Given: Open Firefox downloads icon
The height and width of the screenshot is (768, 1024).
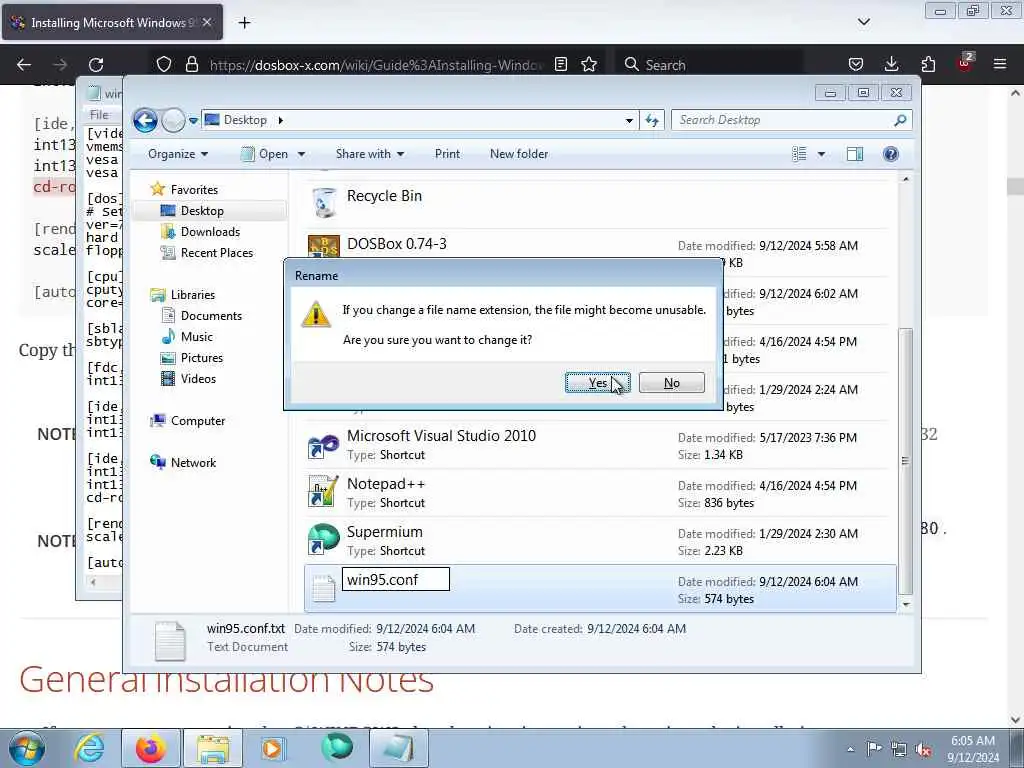Looking at the screenshot, I should coord(891,64).
